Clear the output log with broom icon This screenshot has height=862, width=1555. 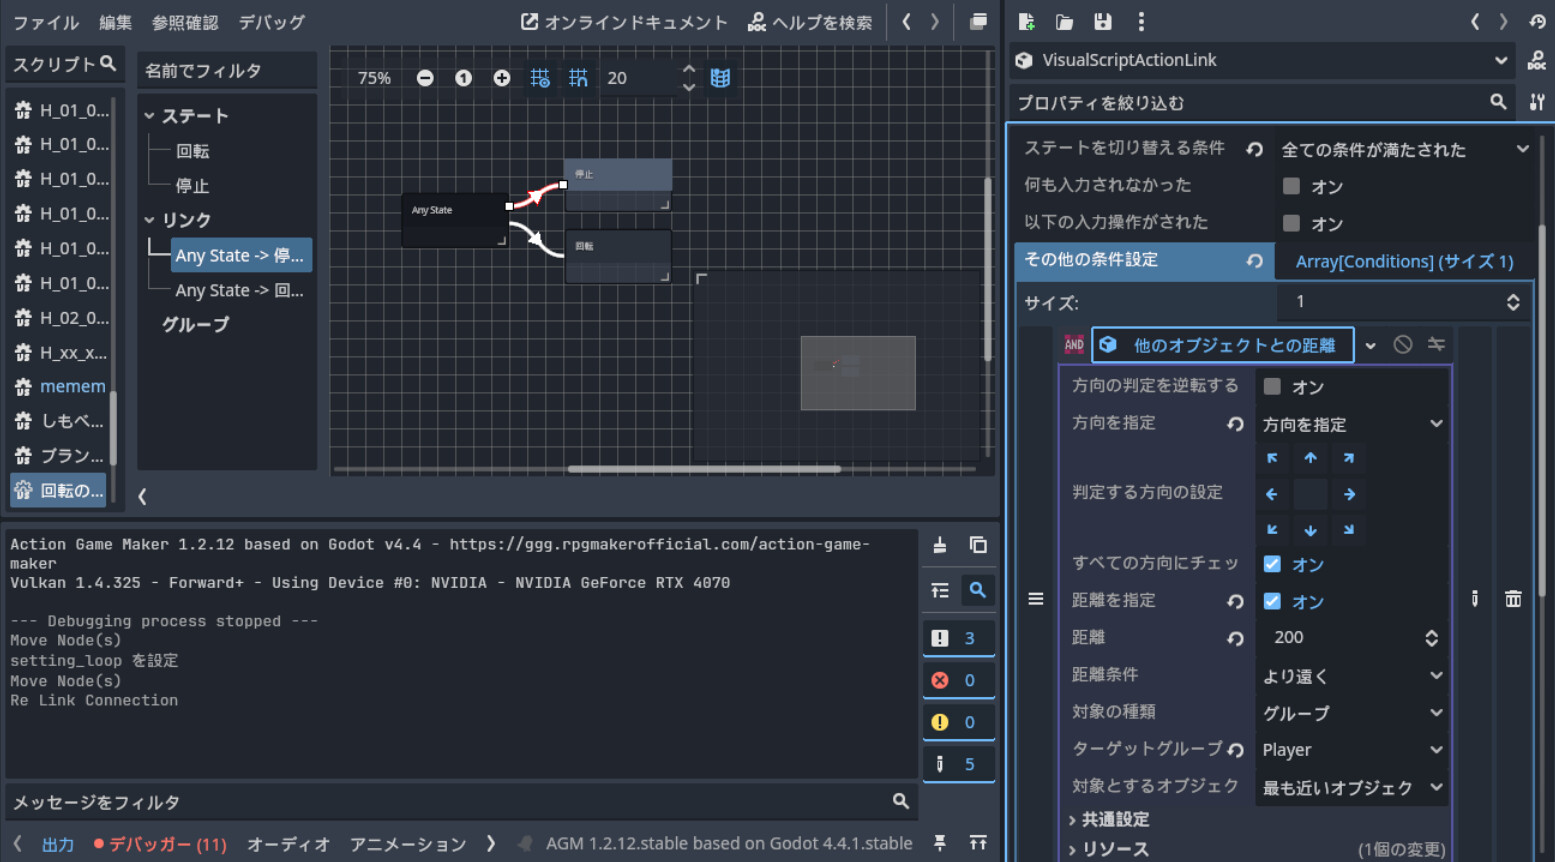pos(939,545)
